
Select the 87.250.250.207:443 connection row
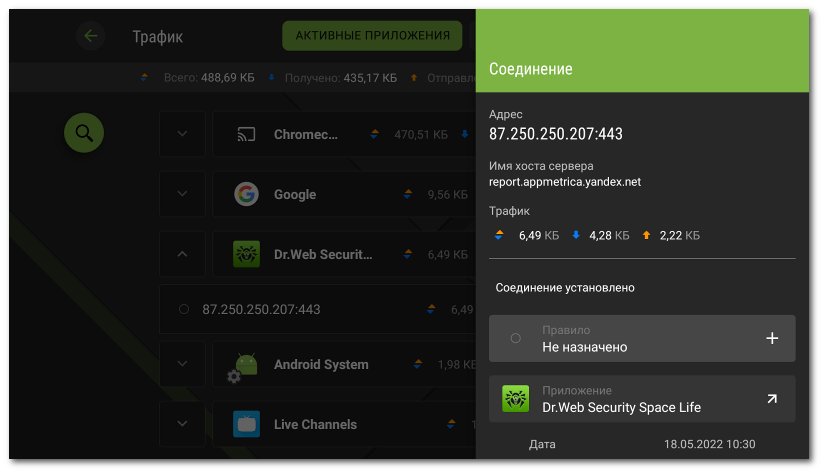(x=318, y=309)
